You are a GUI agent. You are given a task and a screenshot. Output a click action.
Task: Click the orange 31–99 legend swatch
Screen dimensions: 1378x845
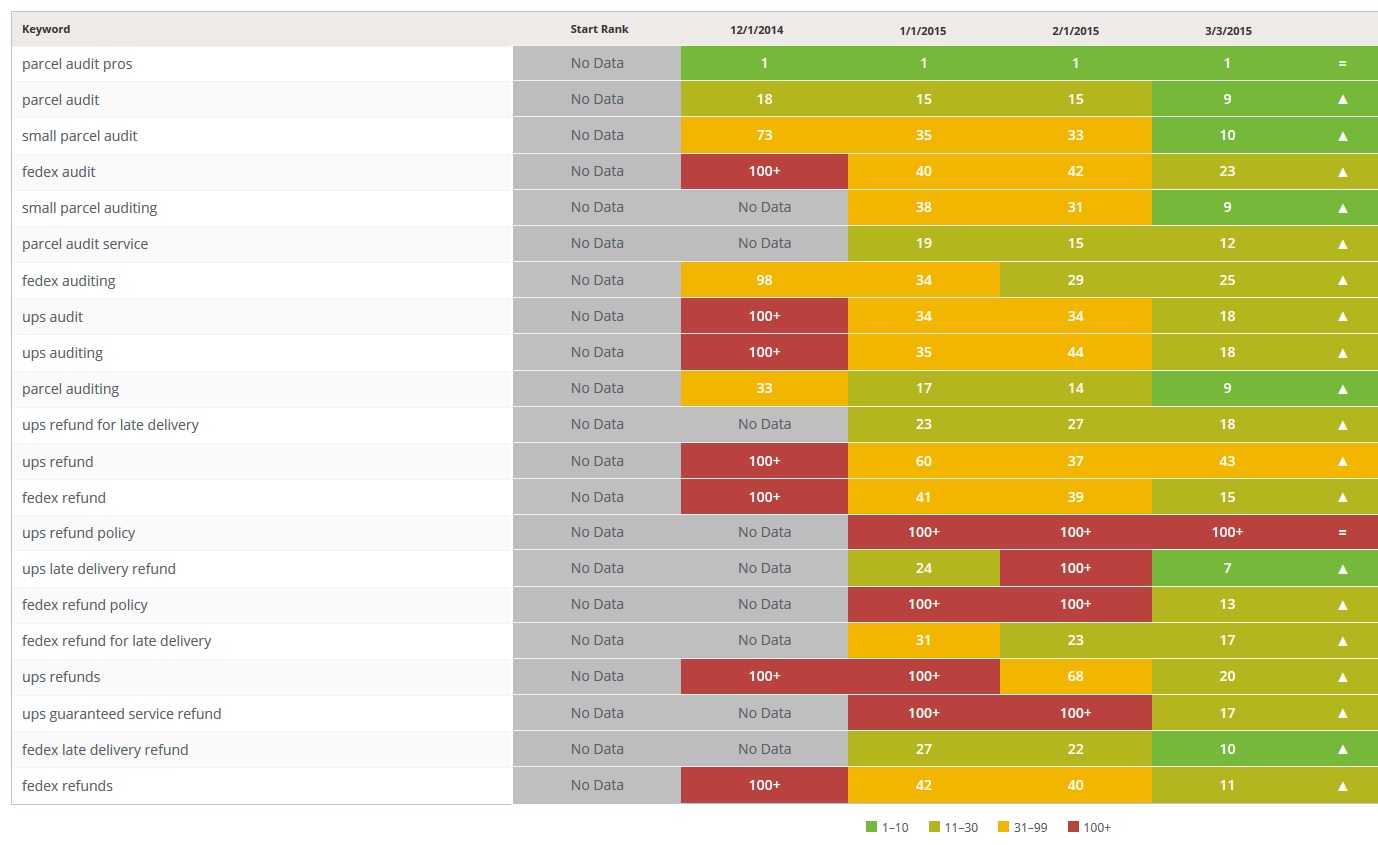[x=1003, y=827]
